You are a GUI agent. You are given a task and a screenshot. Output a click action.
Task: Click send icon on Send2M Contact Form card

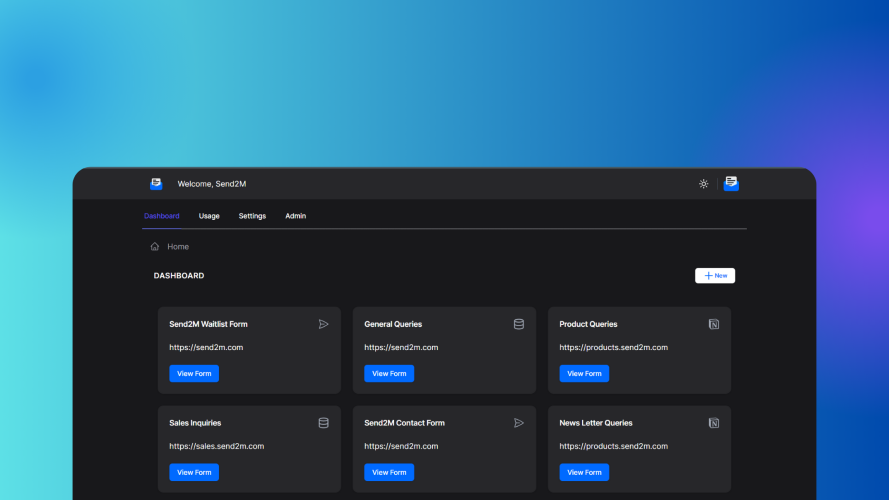click(x=518, y=423)
